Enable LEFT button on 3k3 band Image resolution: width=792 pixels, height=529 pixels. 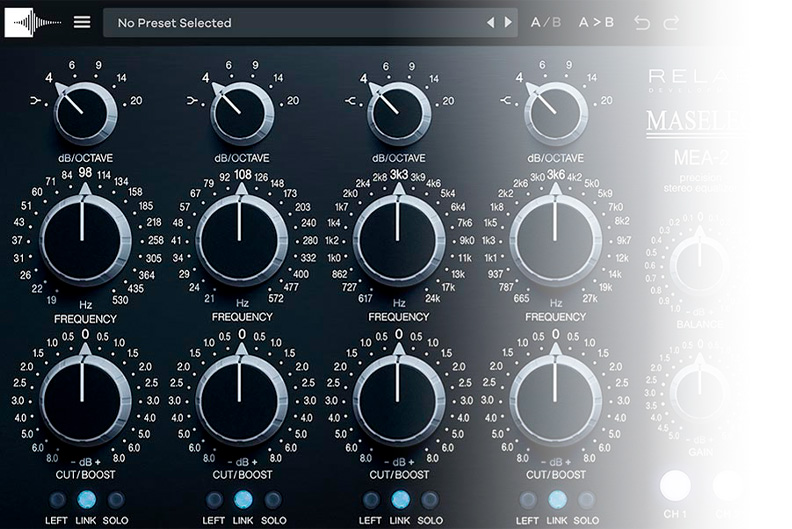coord(371,500)
